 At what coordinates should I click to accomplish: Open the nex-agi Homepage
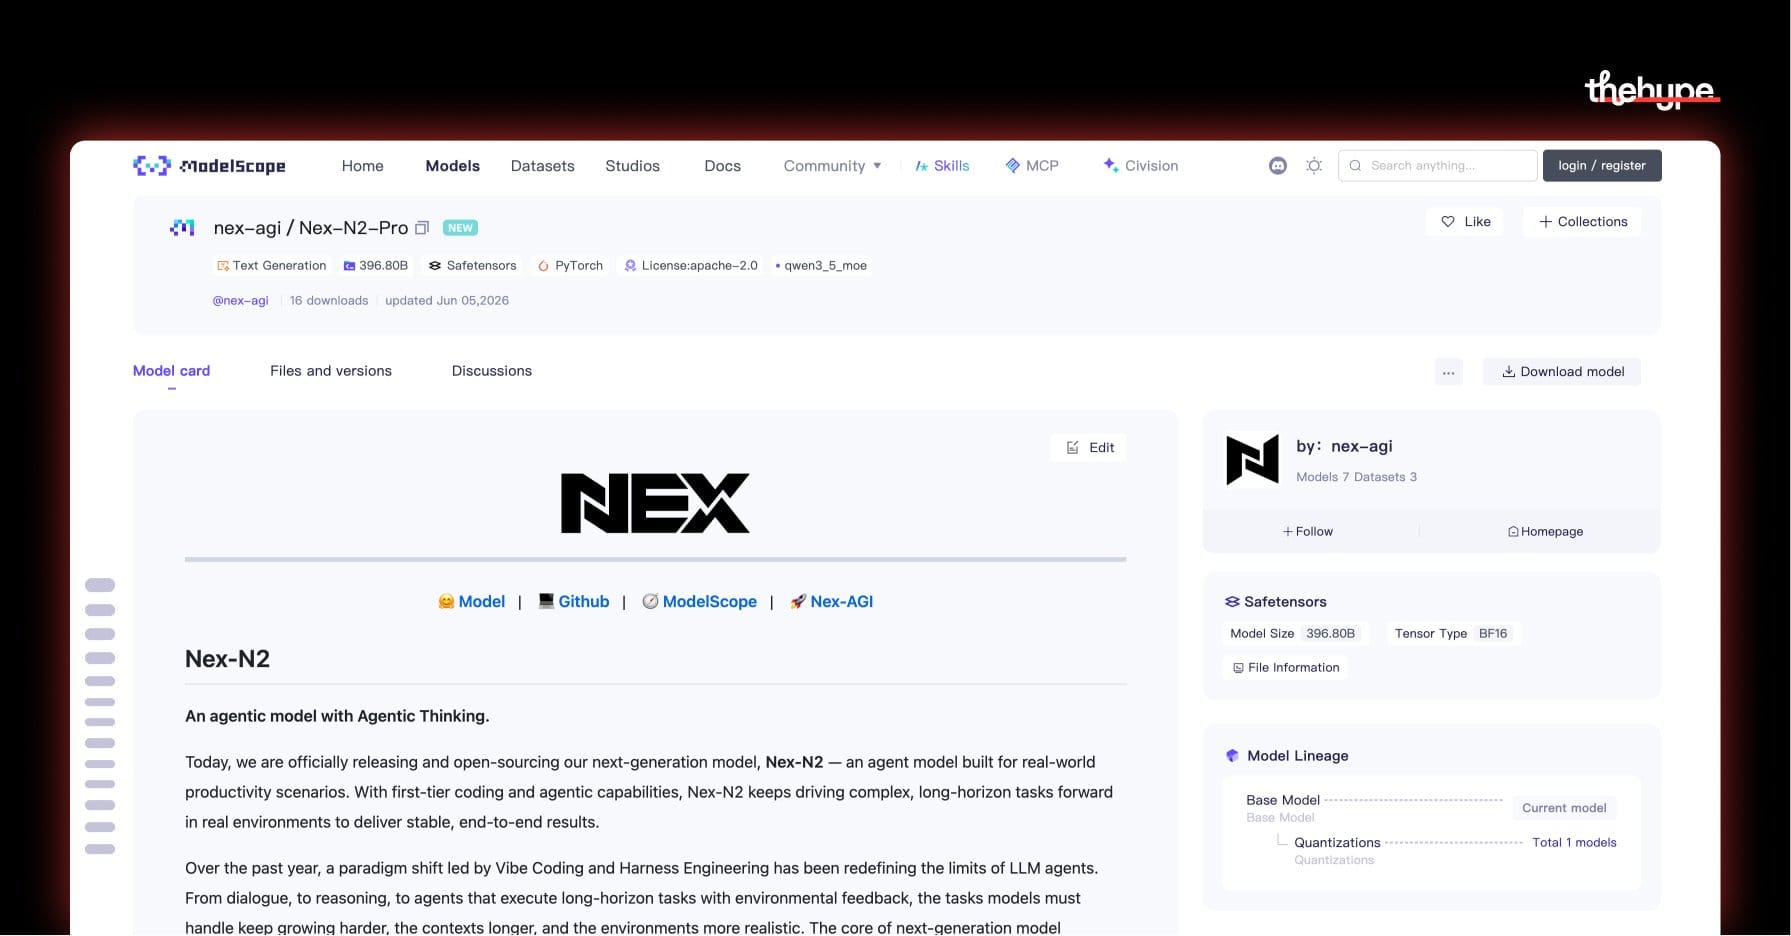[x=1546, y=532]
